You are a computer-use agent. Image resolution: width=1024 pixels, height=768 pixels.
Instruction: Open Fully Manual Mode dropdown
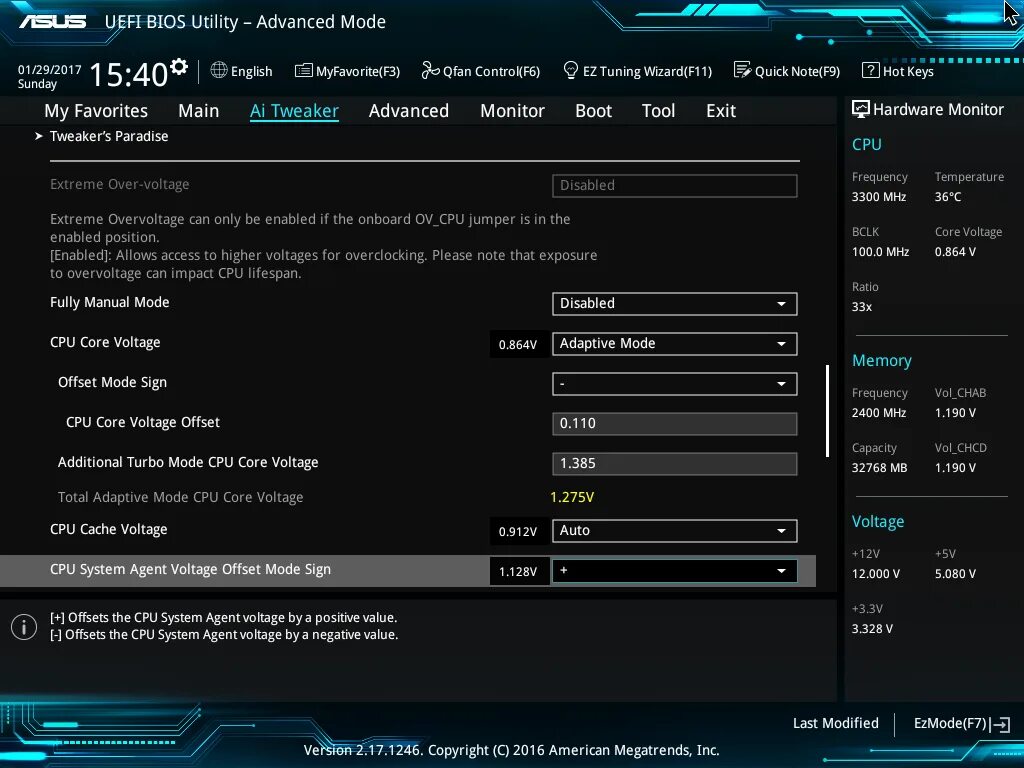click(675, 304)
